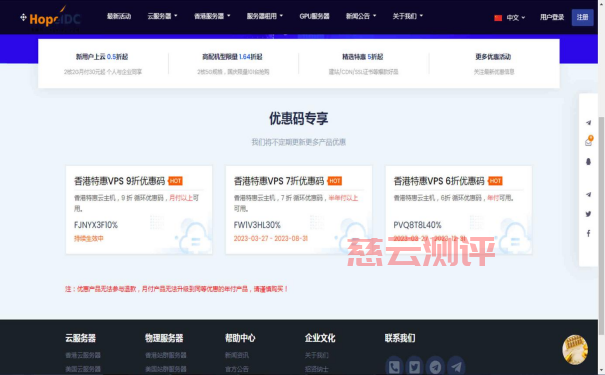Click date range 2023-03-27 - 2023-08-31
Image resolution: width=605 pixels, height=375 pixels.
pyautogui.click(x=270, y=238)
